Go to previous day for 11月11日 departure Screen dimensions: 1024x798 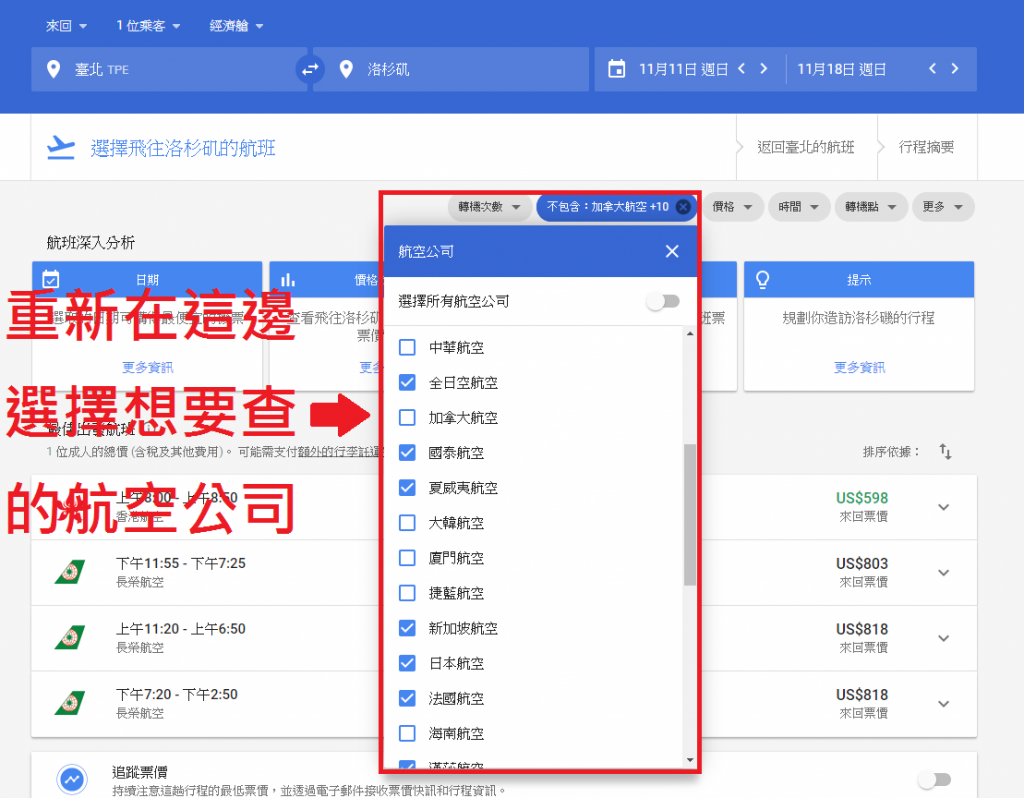[741, 69]
